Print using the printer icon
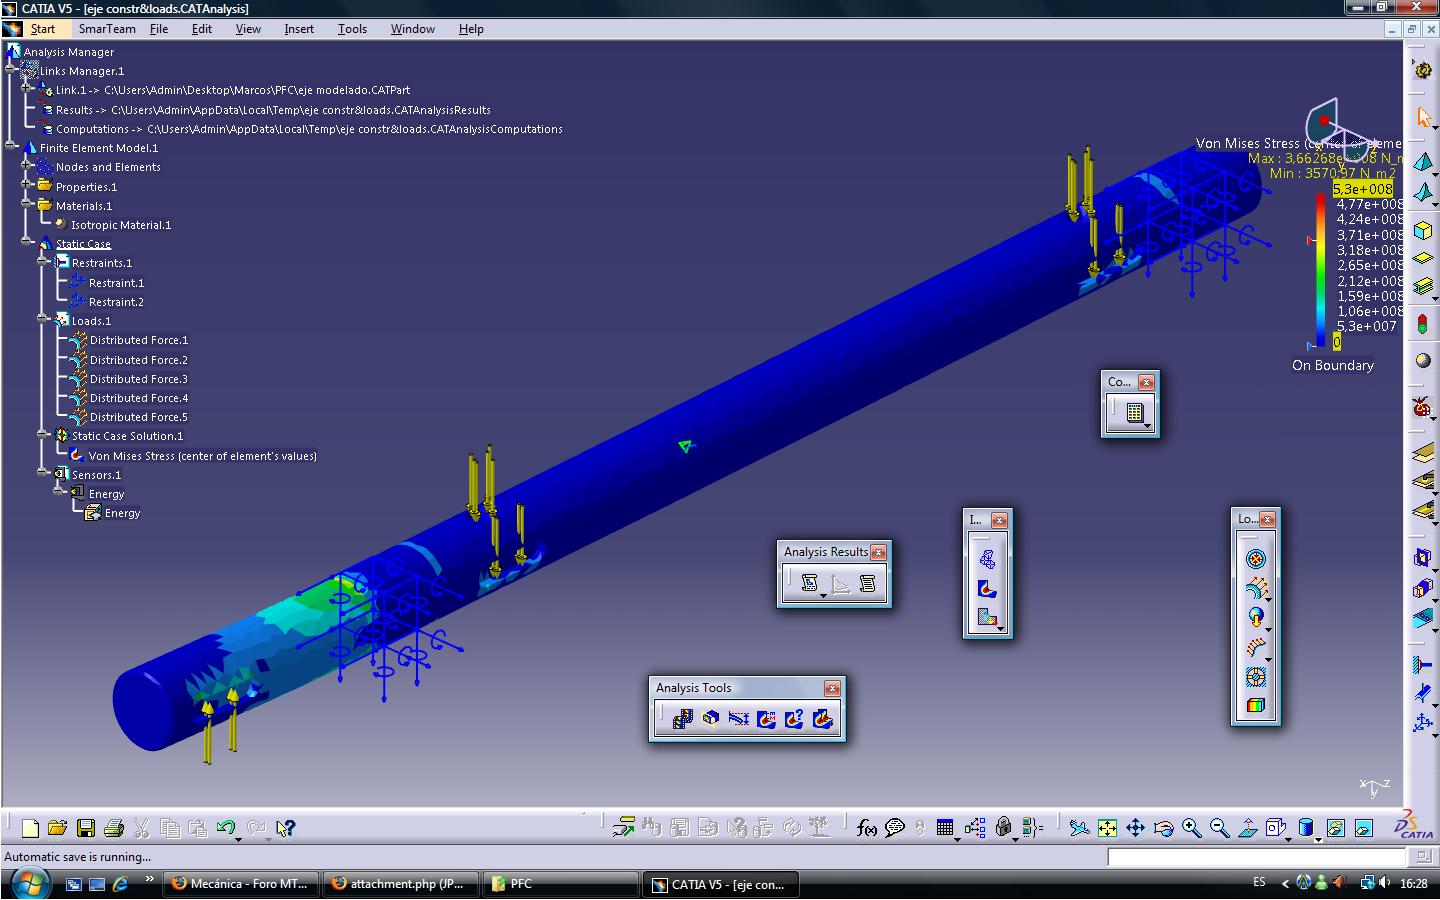 tap(114, 828)
